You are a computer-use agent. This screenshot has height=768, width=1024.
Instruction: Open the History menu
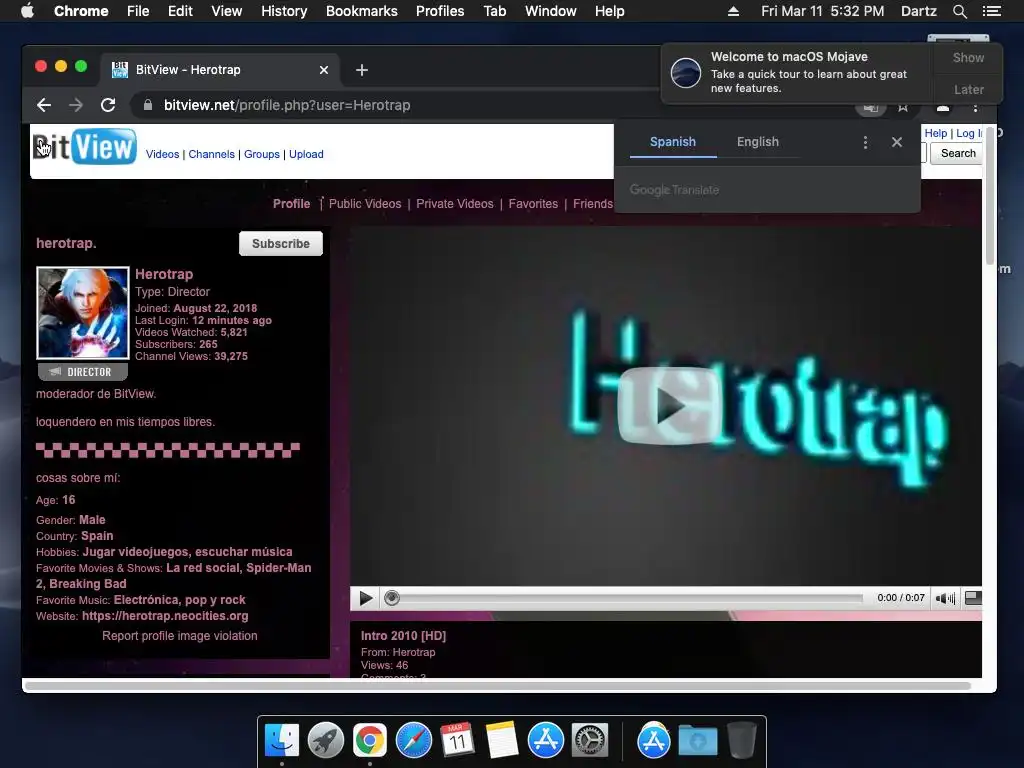(x=284, y=11)
